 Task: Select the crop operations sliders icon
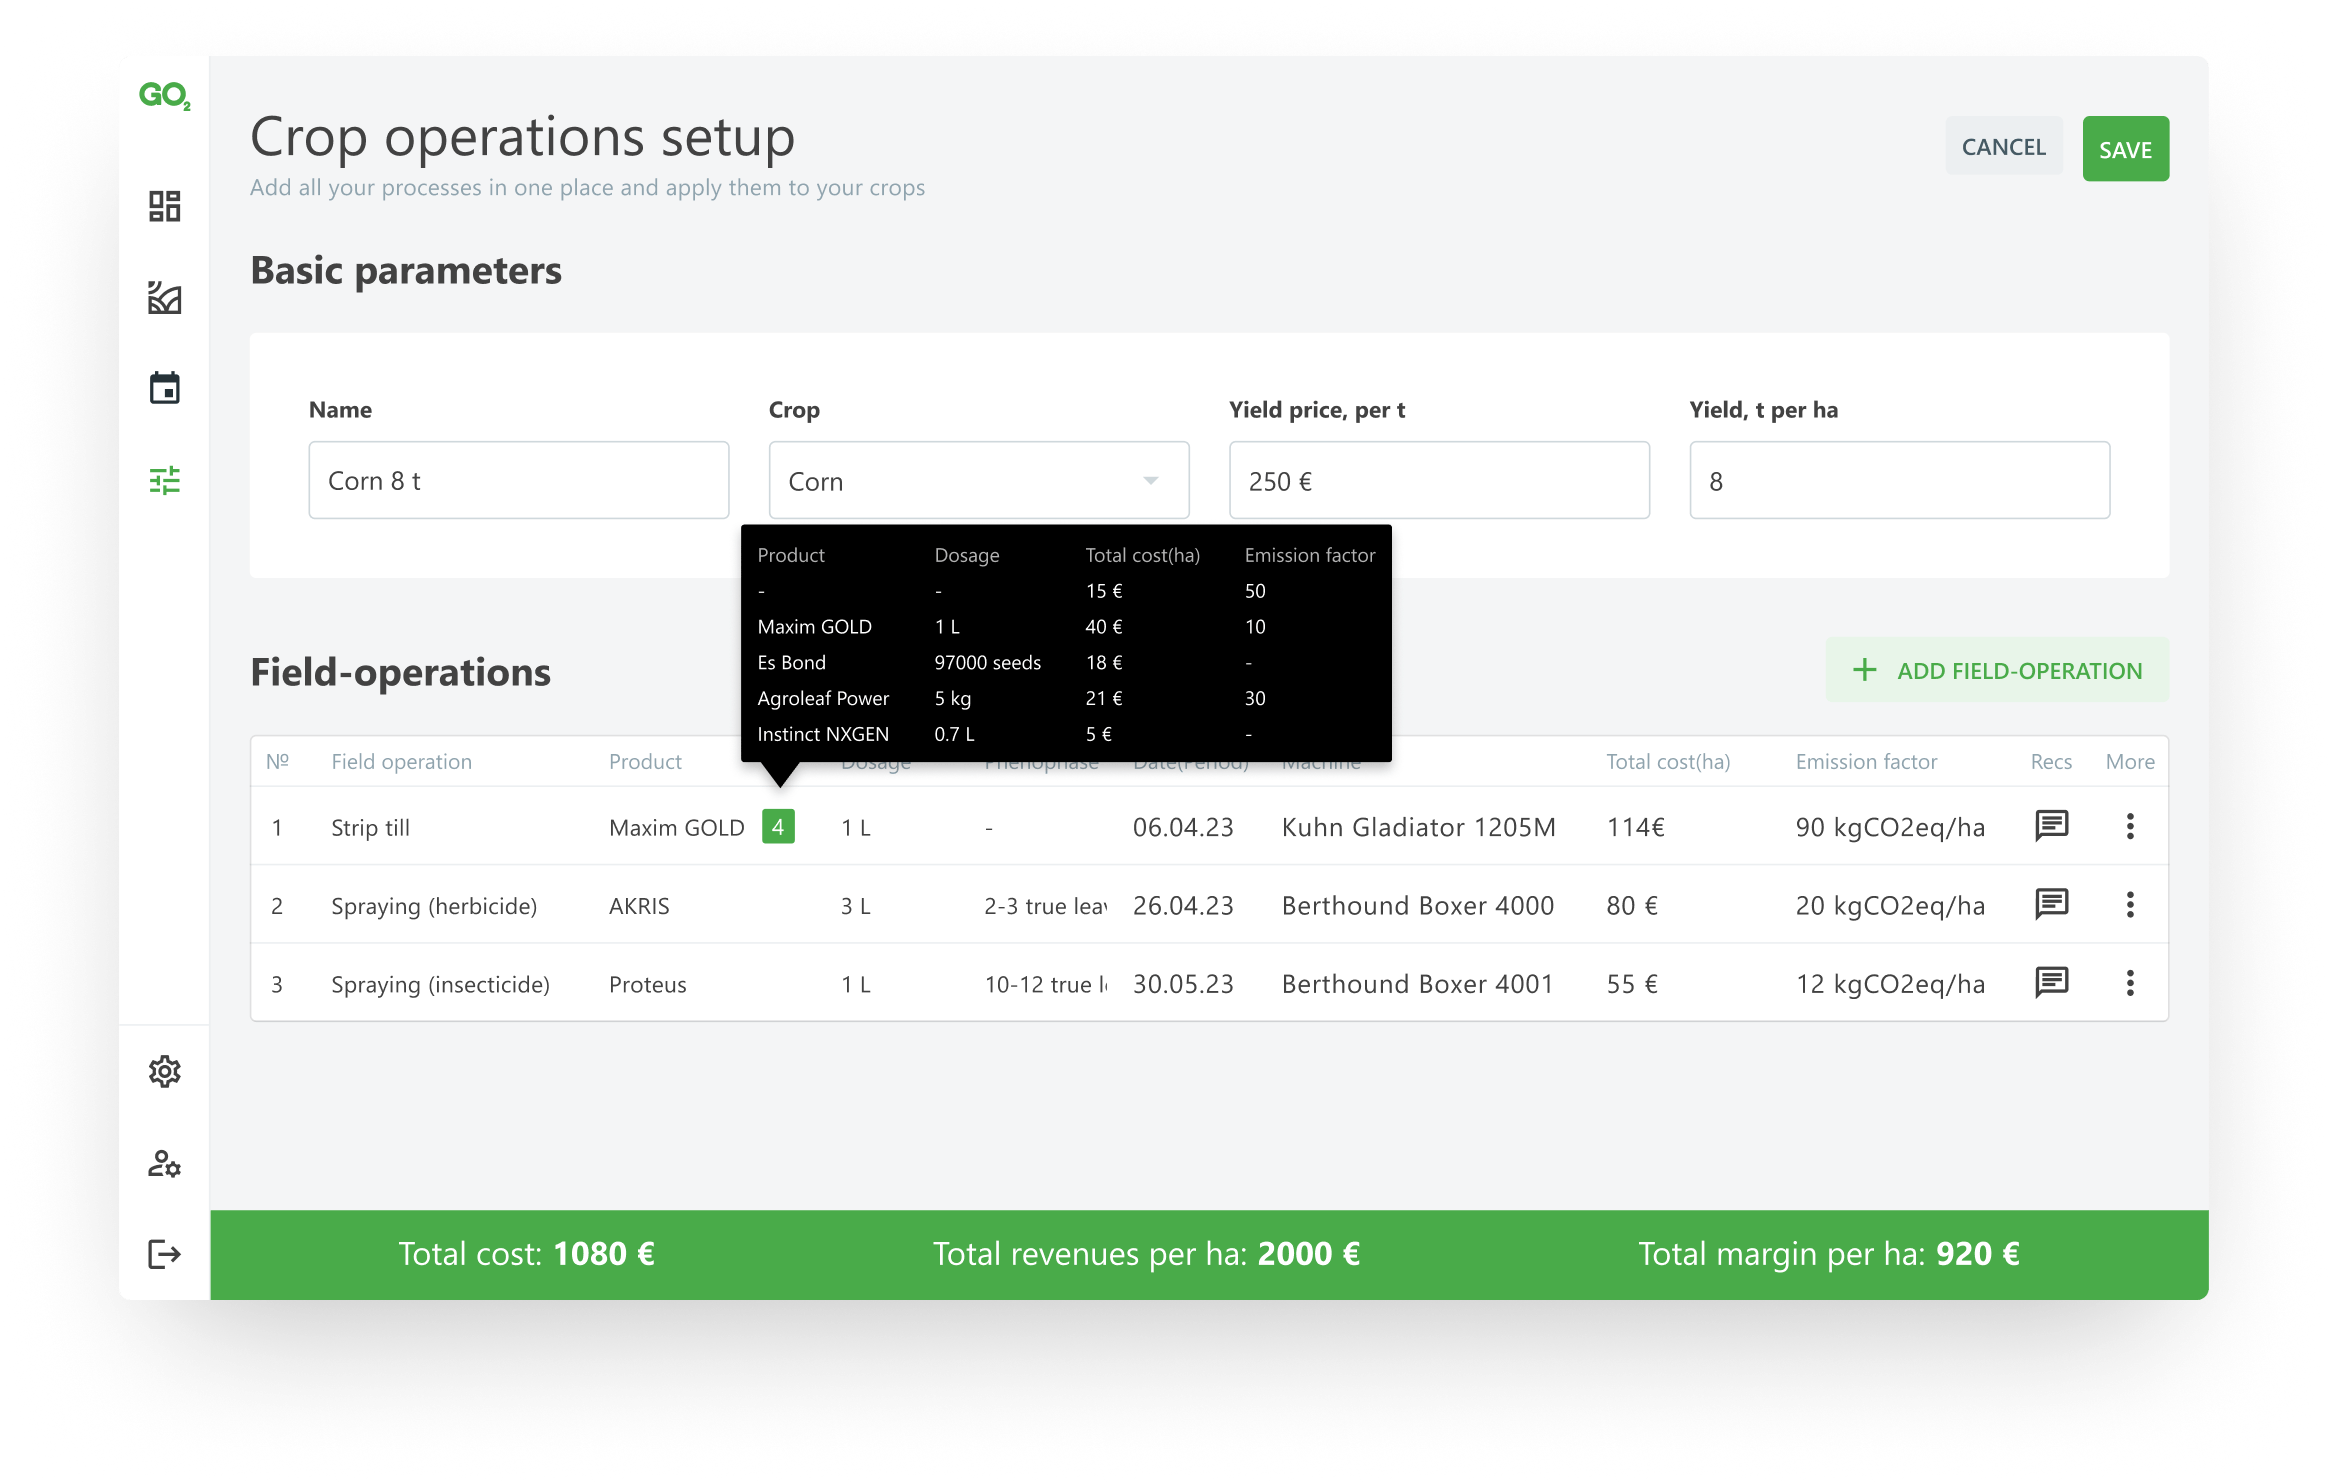(x=164, y=480)
